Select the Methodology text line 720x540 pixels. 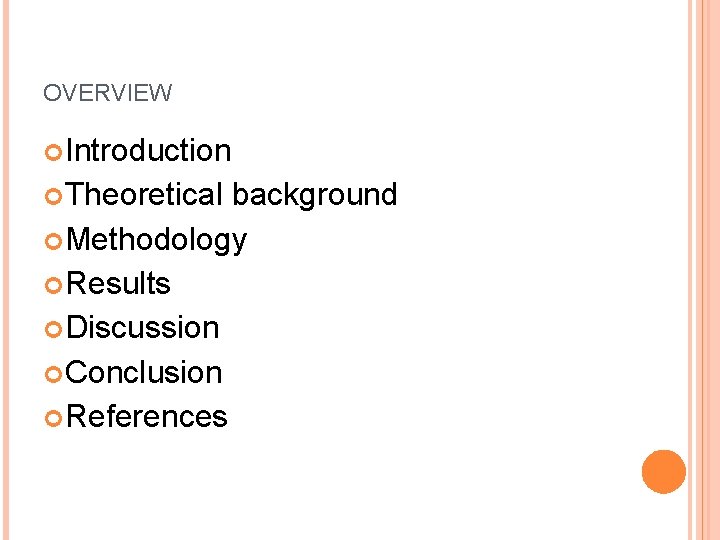click(x=157, y=240)
